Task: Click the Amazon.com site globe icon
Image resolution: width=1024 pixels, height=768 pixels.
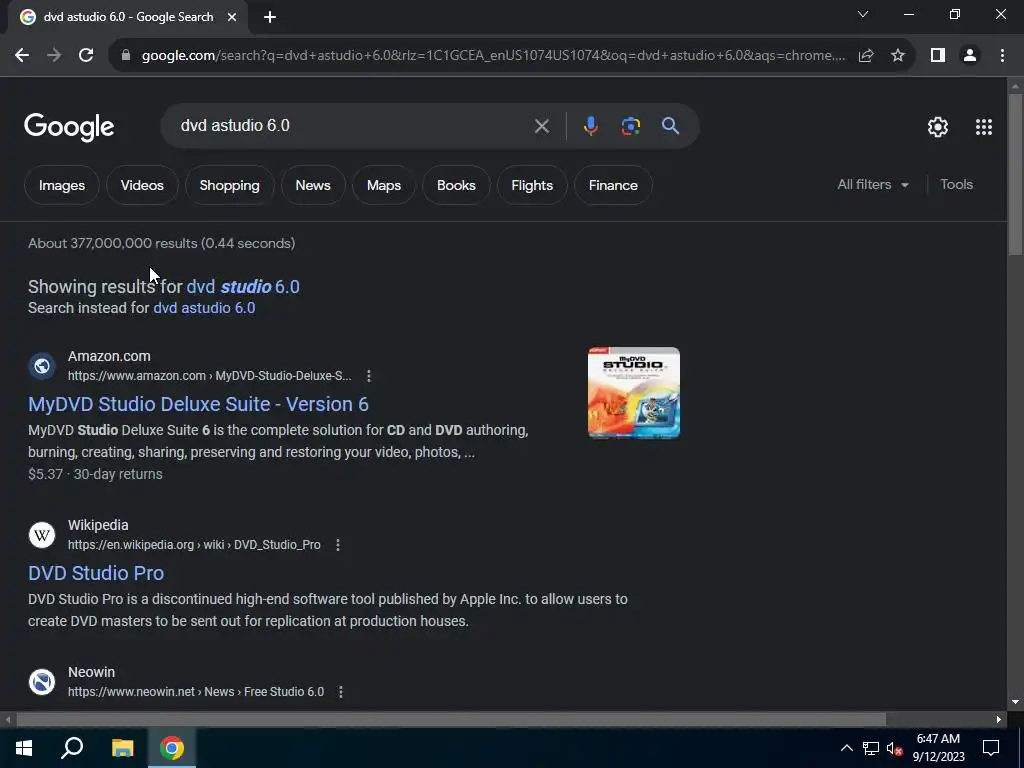Action: coord(42,366)
